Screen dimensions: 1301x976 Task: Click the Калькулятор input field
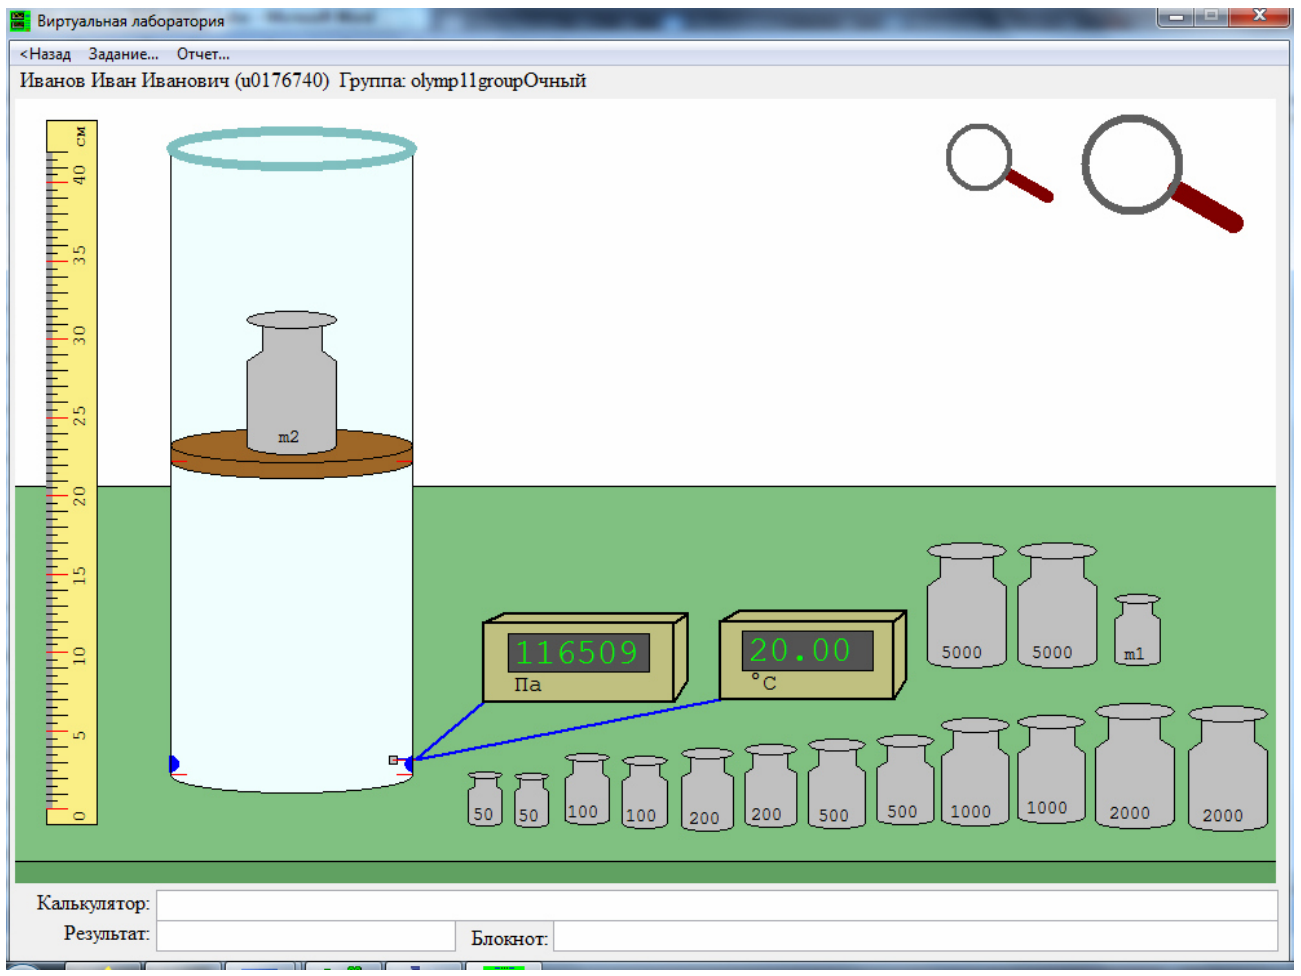pyautogui.click(x=717, y=905)
